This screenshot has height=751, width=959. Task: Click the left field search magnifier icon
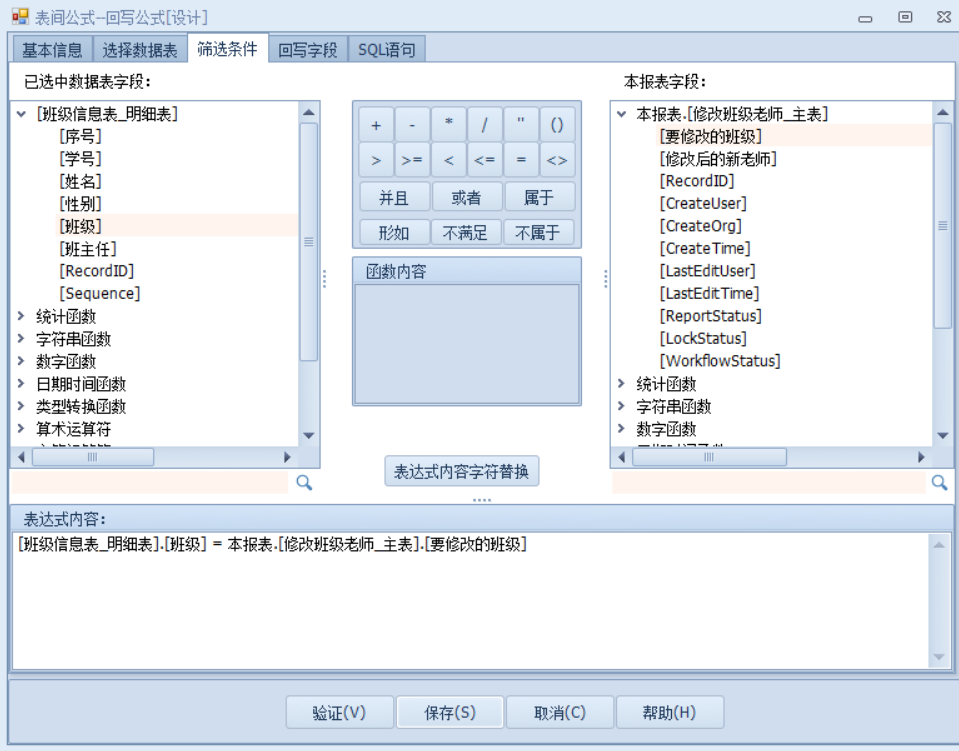point(304,483)
